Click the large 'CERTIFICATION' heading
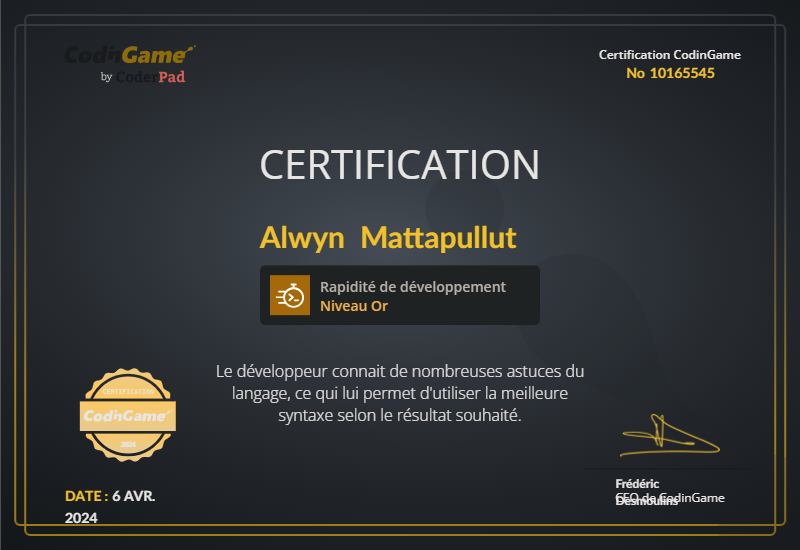The height and width of the screenshot is (550, 800). point(399,165)
